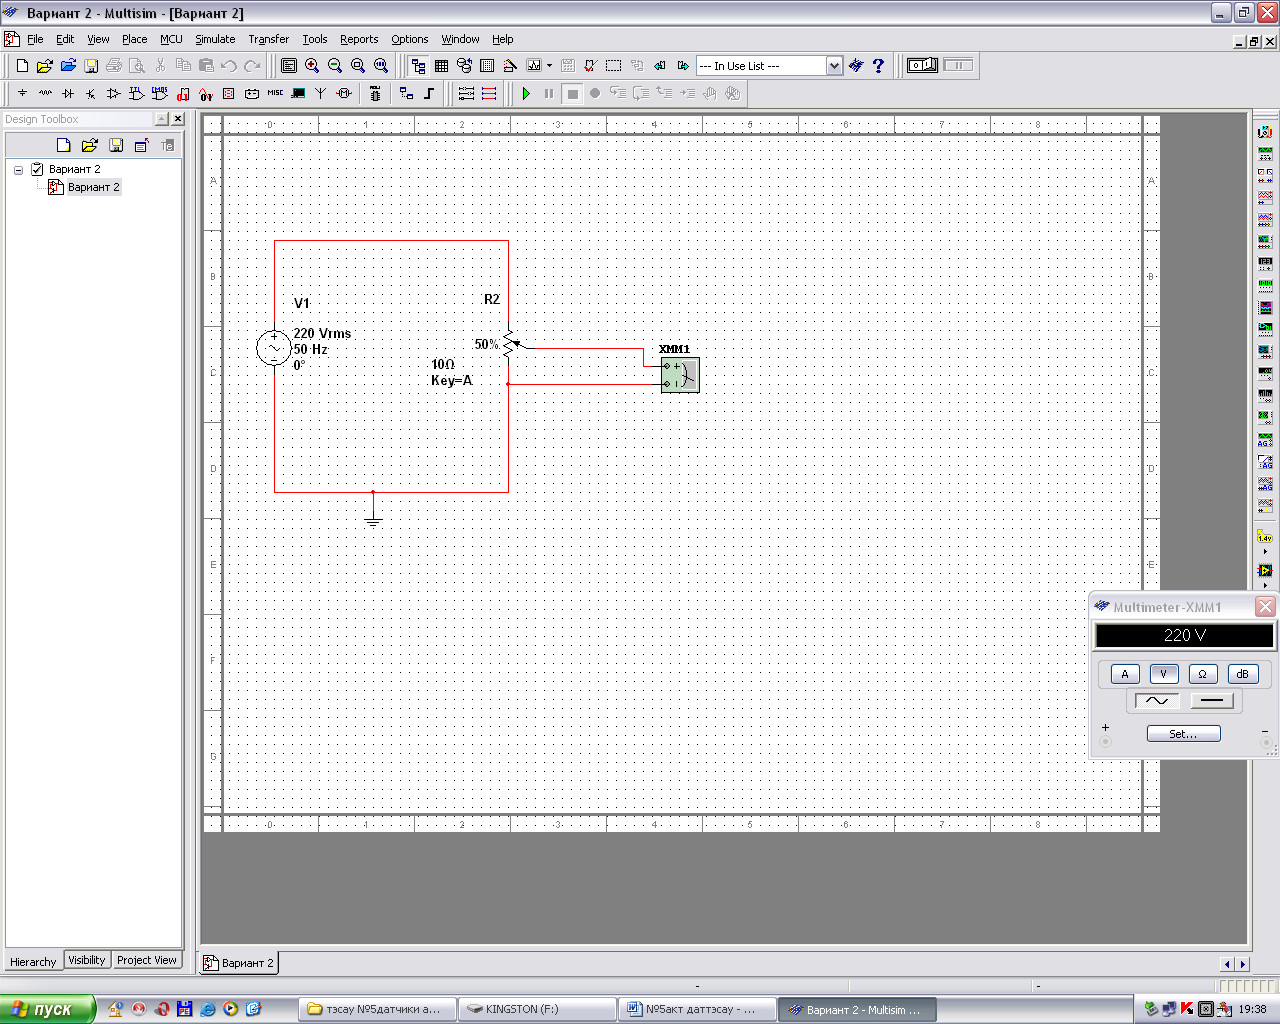This screenshot has width=1280, height=1024.
Task: Place an Electromechanical motor component icon
Action: click(344, 94)
